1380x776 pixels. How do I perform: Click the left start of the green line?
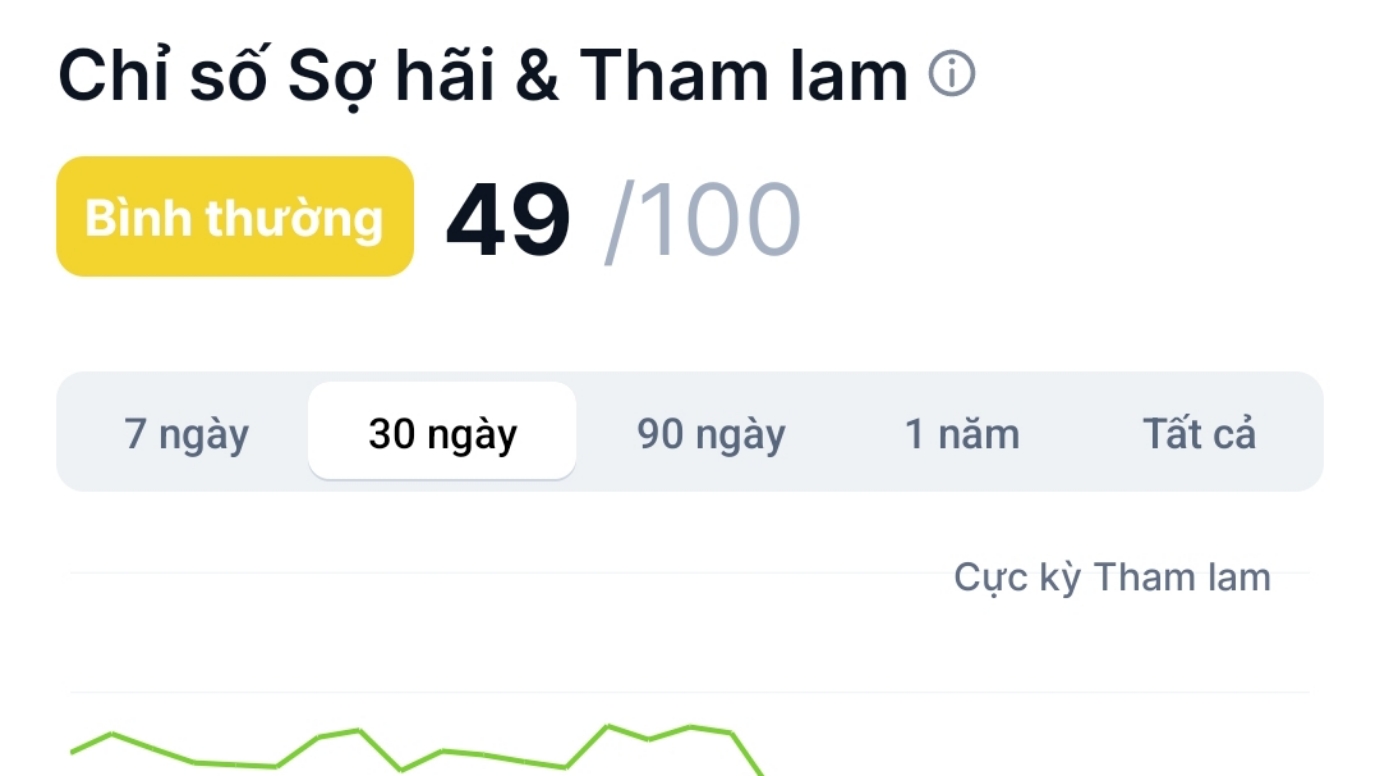click(x=73, y=751)
